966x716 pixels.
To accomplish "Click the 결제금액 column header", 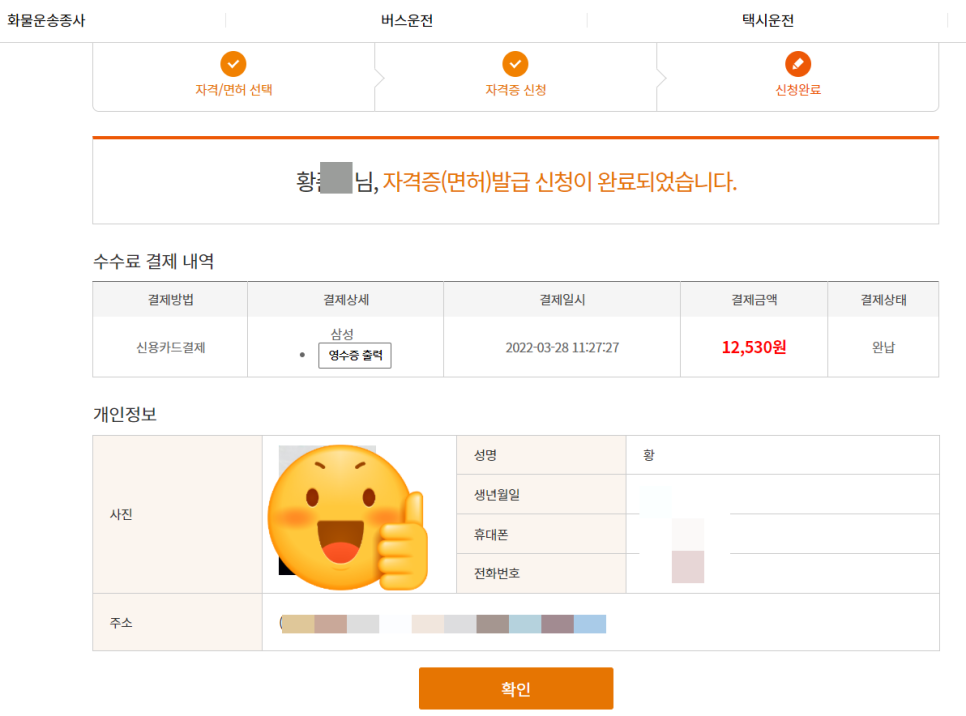I will pos(754,300).
